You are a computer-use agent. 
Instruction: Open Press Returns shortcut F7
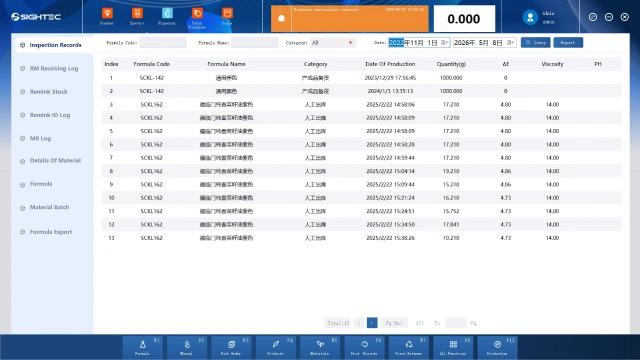tap(409, 347)
